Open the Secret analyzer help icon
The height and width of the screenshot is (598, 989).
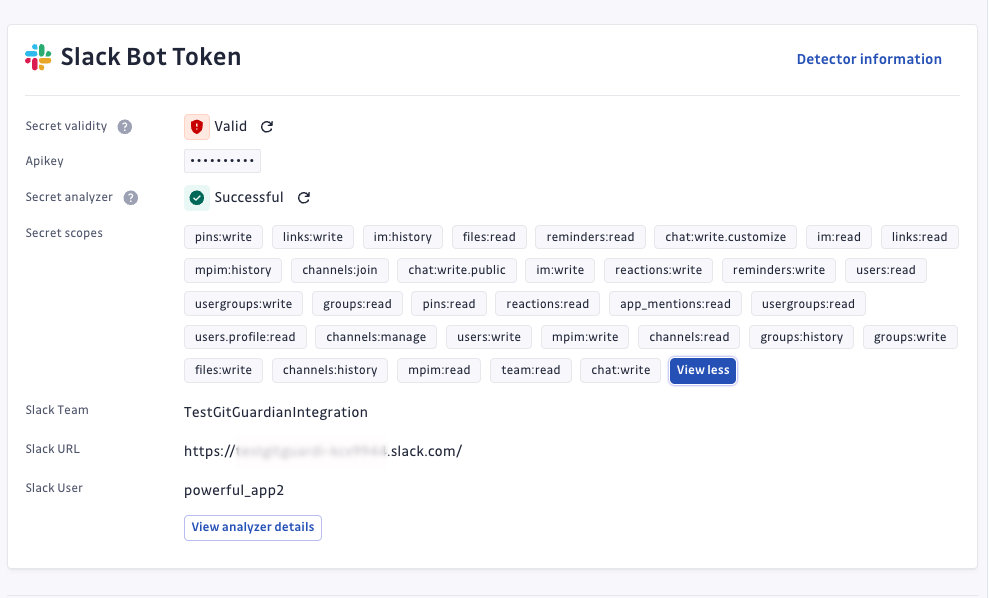tap(131, 197)
